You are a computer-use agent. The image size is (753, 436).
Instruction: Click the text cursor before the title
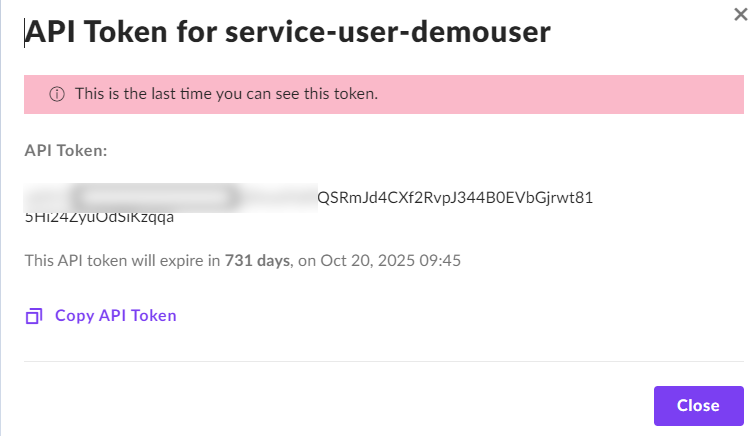25,34
